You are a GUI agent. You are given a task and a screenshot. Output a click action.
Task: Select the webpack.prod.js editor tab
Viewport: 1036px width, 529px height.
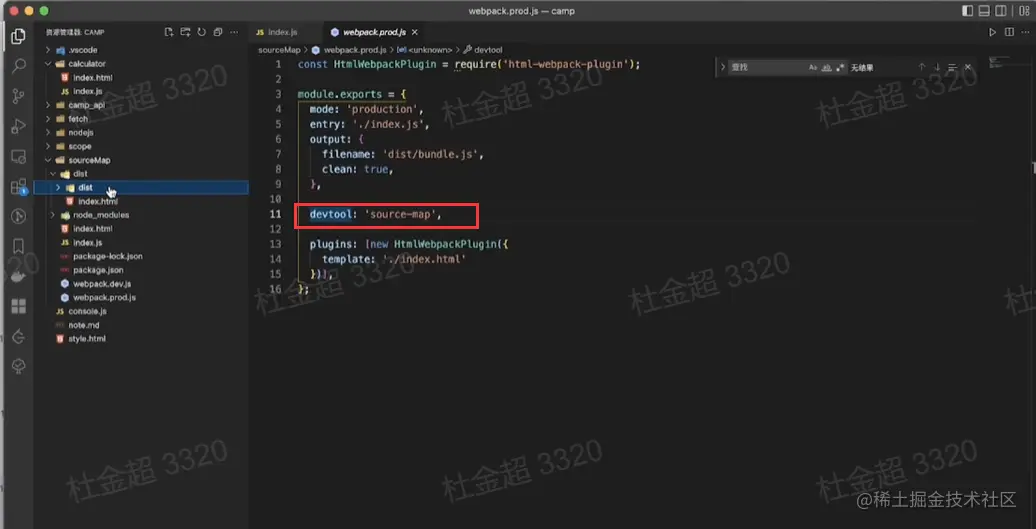pyautogui.click(x=373, y=32)
